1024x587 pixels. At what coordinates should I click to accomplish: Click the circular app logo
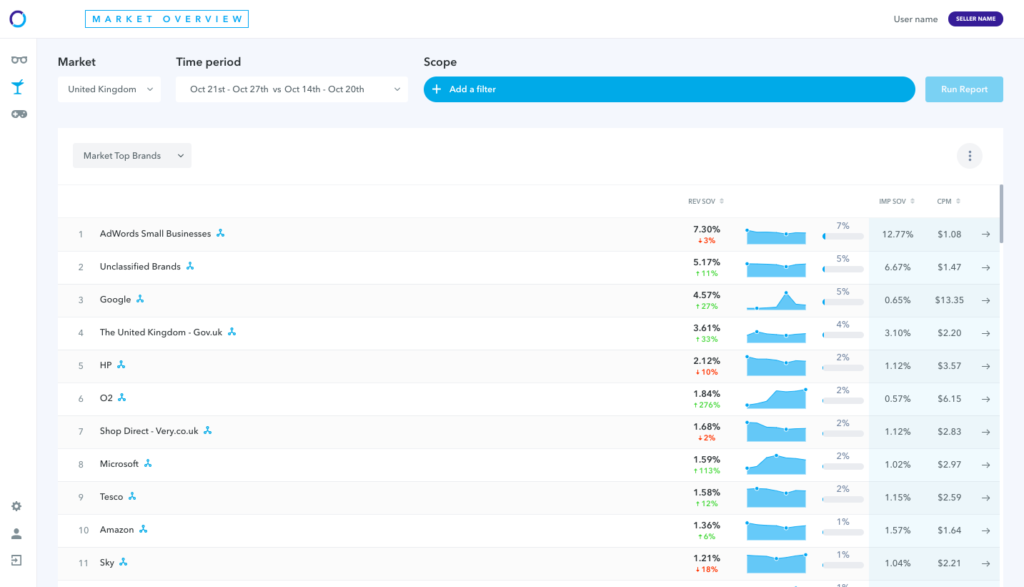18,19
